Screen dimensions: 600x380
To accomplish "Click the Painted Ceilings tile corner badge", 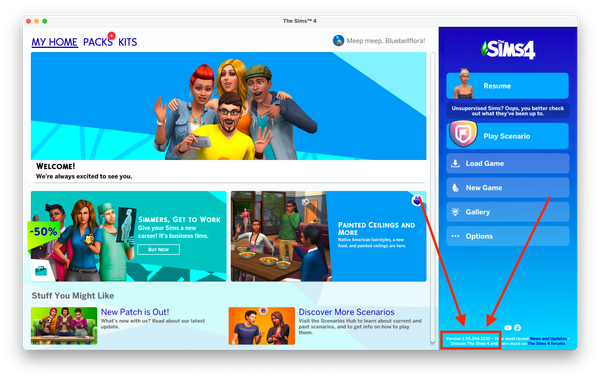I will [417, 200].
